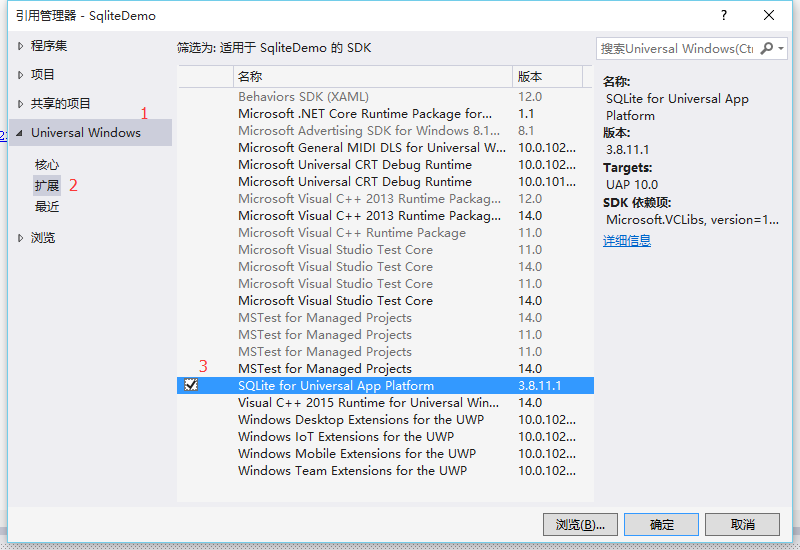Image resolution: width=800 pixels, height=550 pixels.
Task: Sort by the 名称 column header
Action: click(373, 77)
